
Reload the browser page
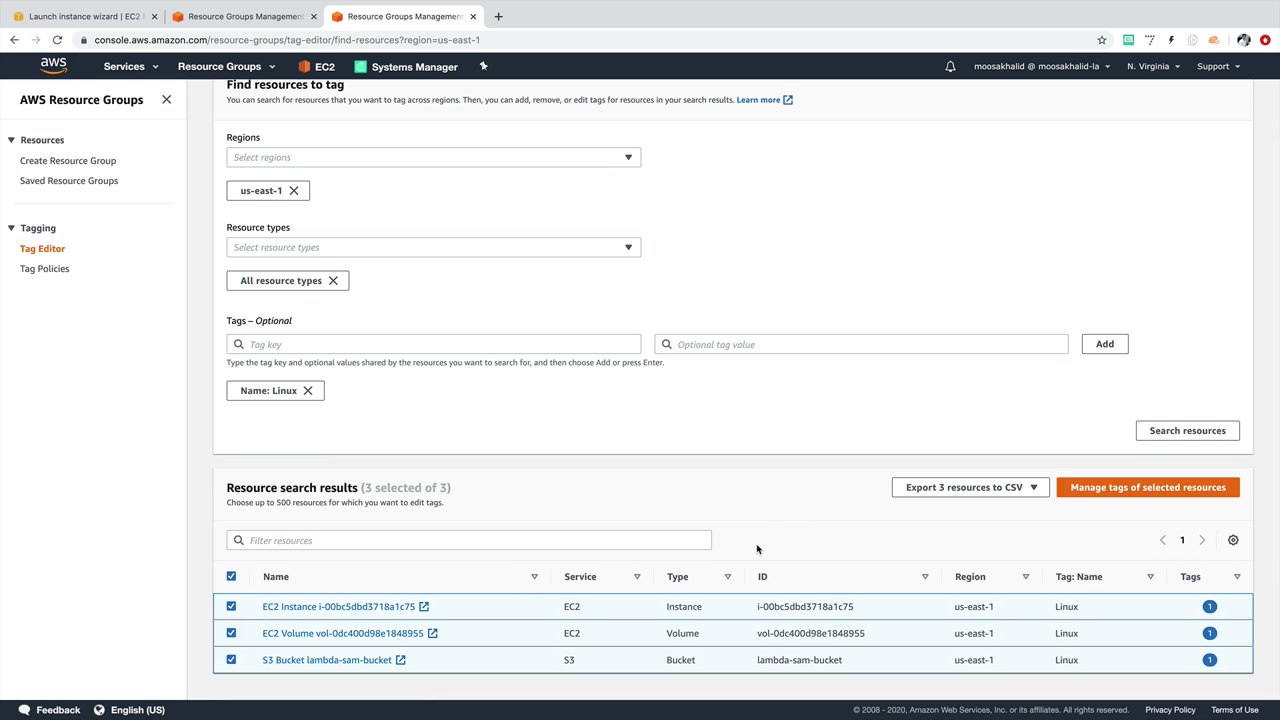coord(57,40)
